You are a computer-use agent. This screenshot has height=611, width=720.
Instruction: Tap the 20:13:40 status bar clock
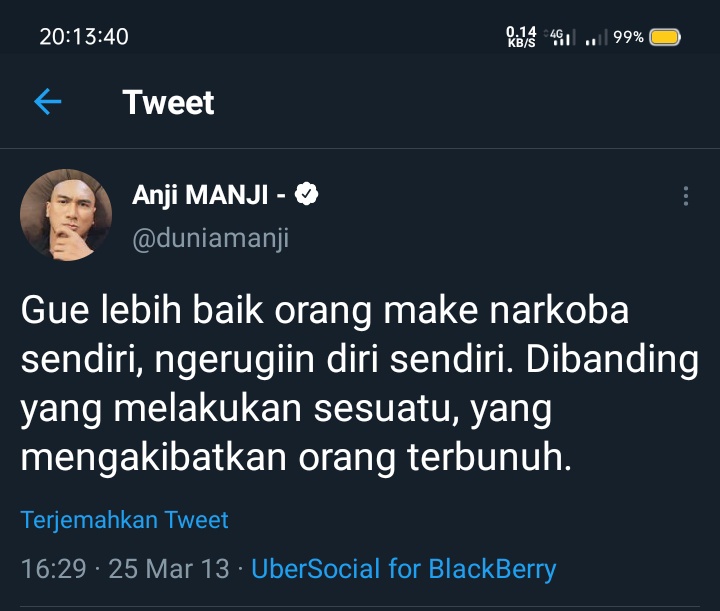point(84,37)
